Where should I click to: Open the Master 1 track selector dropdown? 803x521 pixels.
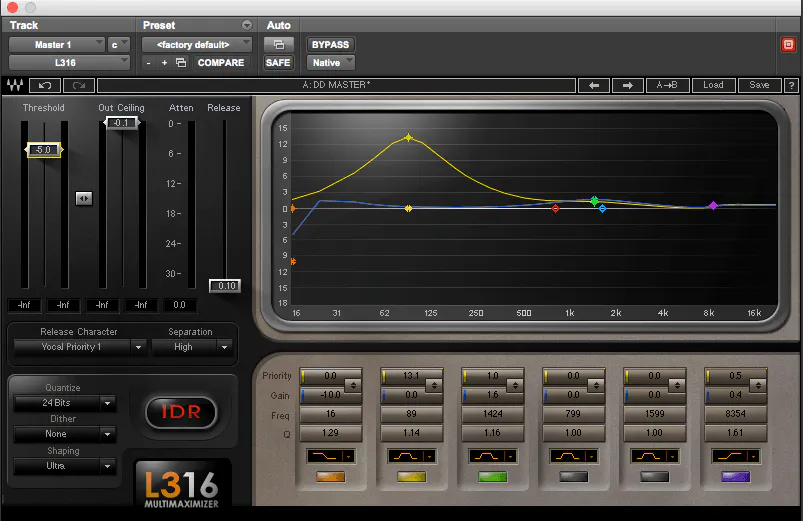(56, 45)
